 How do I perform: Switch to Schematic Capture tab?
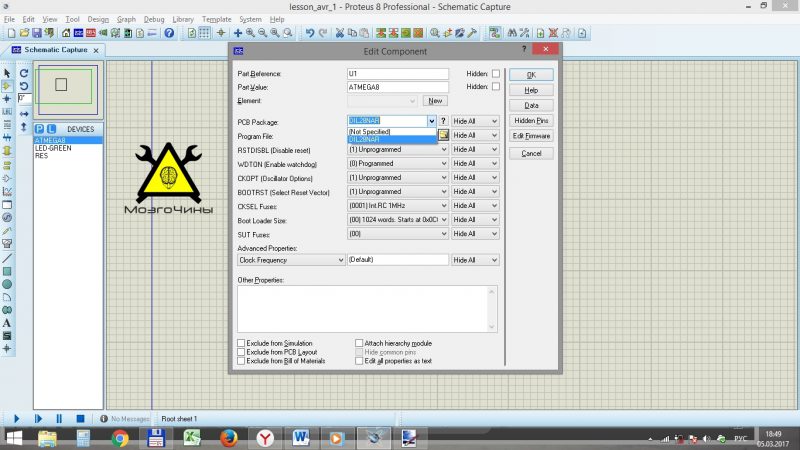point(56,50)
